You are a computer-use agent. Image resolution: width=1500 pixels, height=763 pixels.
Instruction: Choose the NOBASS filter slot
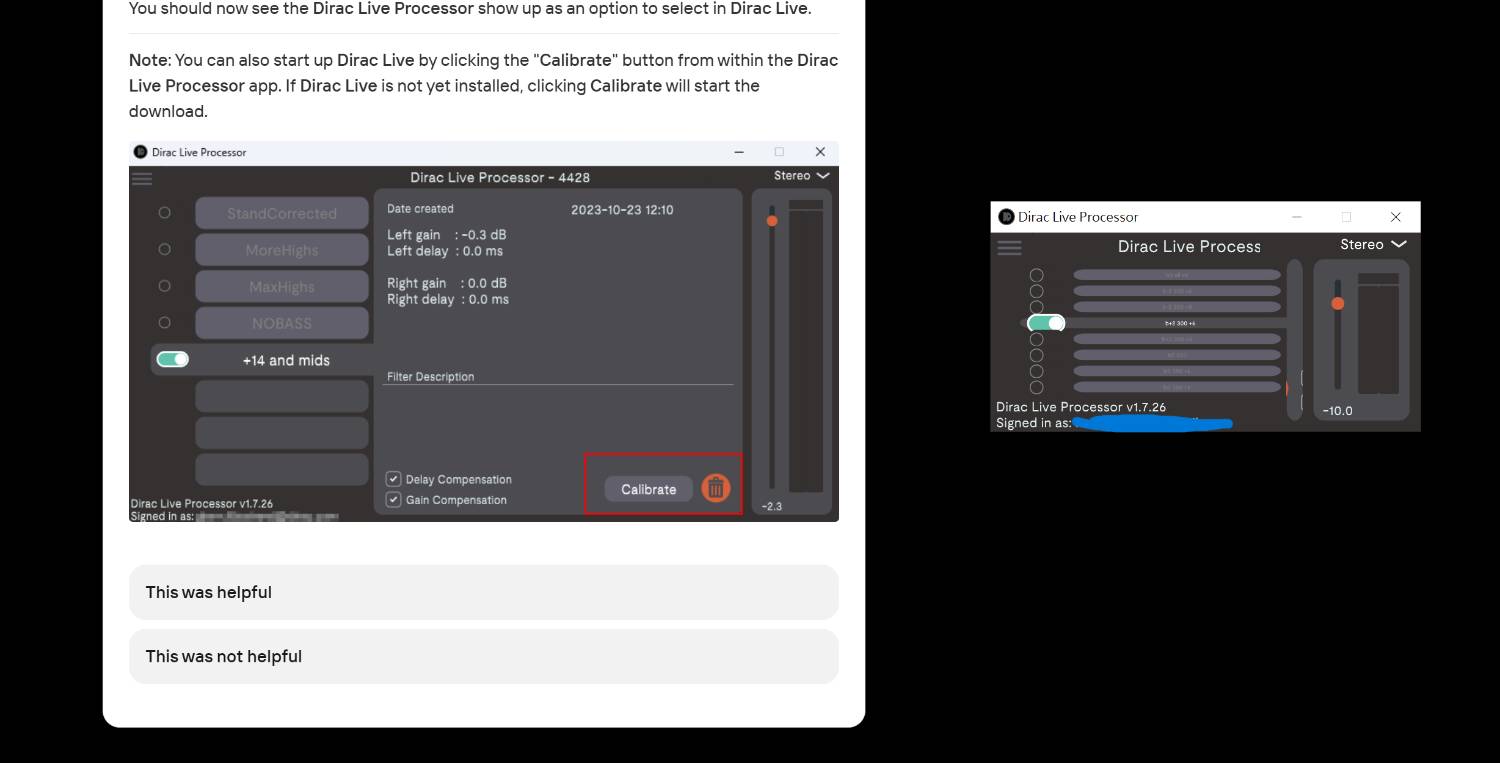282,323
